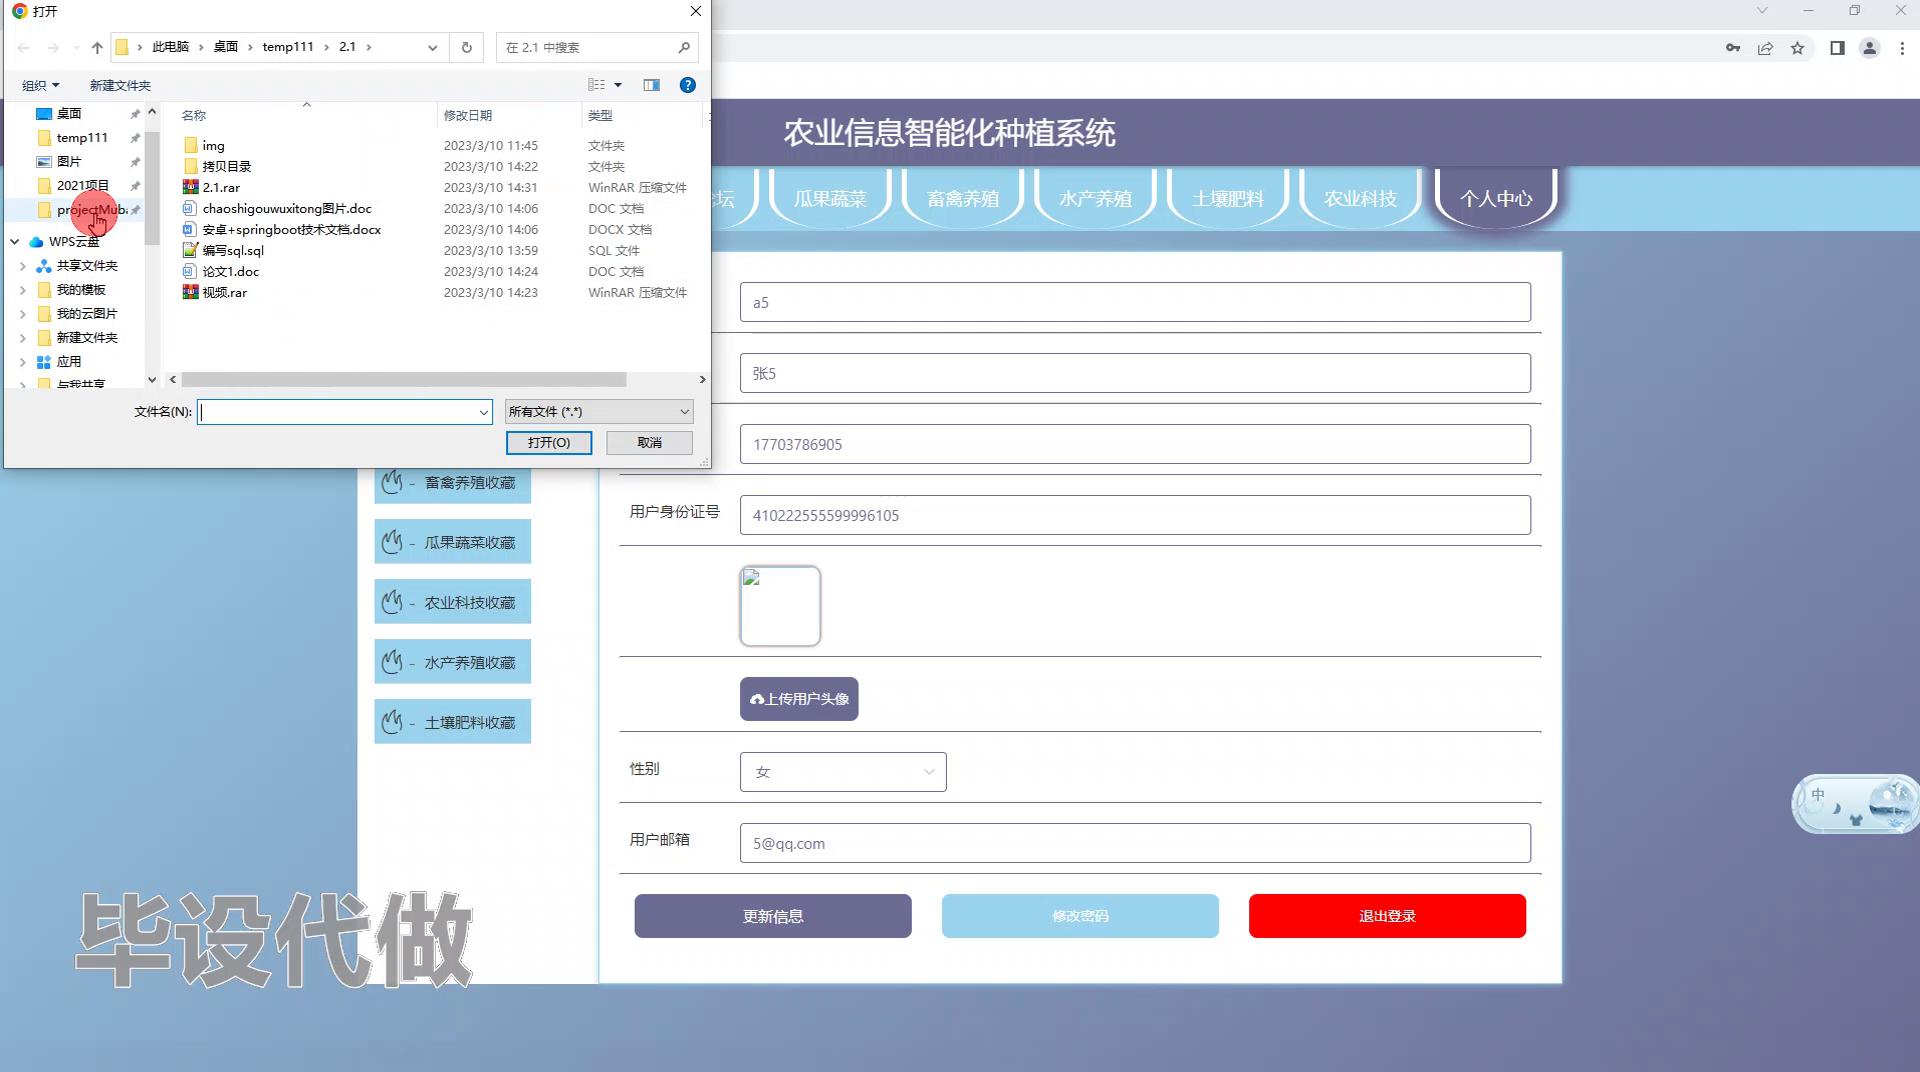
Task: Expand the 共享文件夹 tree node
Action: tap(23, 266)
